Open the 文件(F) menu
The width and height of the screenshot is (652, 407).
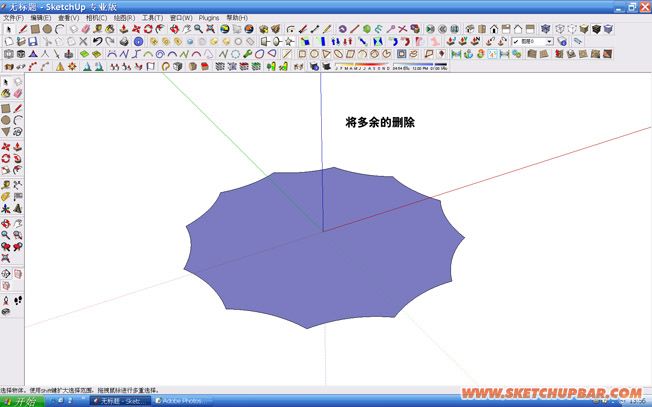(13, 18)
